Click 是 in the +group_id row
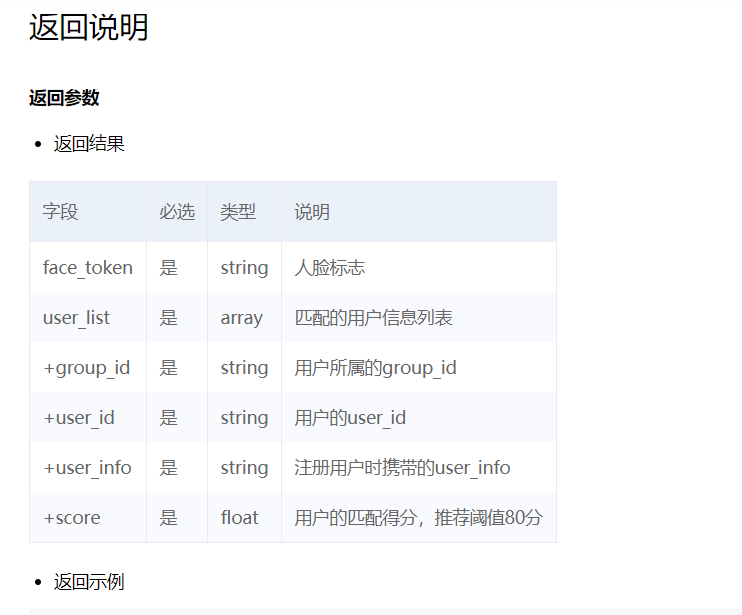Viewport: 742px width, 615px height. click(168, 368)
